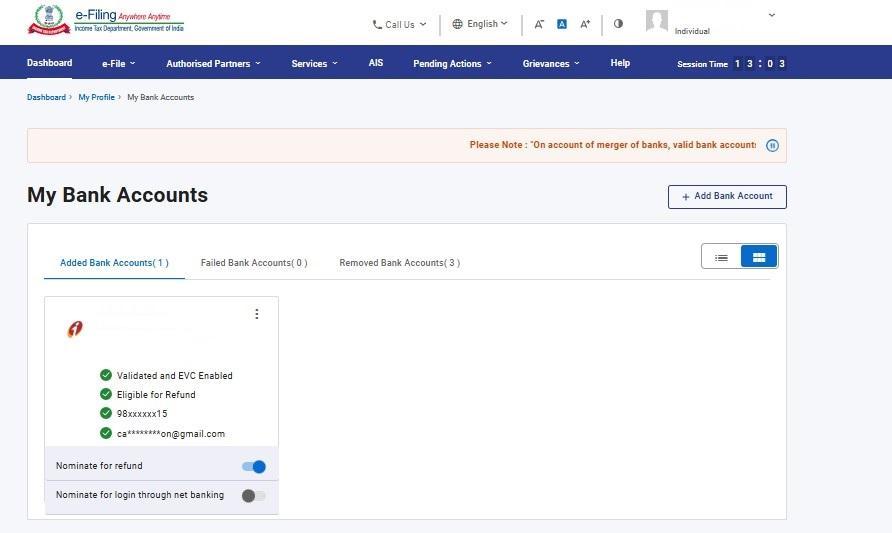Switch to card grid view layout
The width and height of the screenshot is (892, 533).
click(x=759, y=257)
